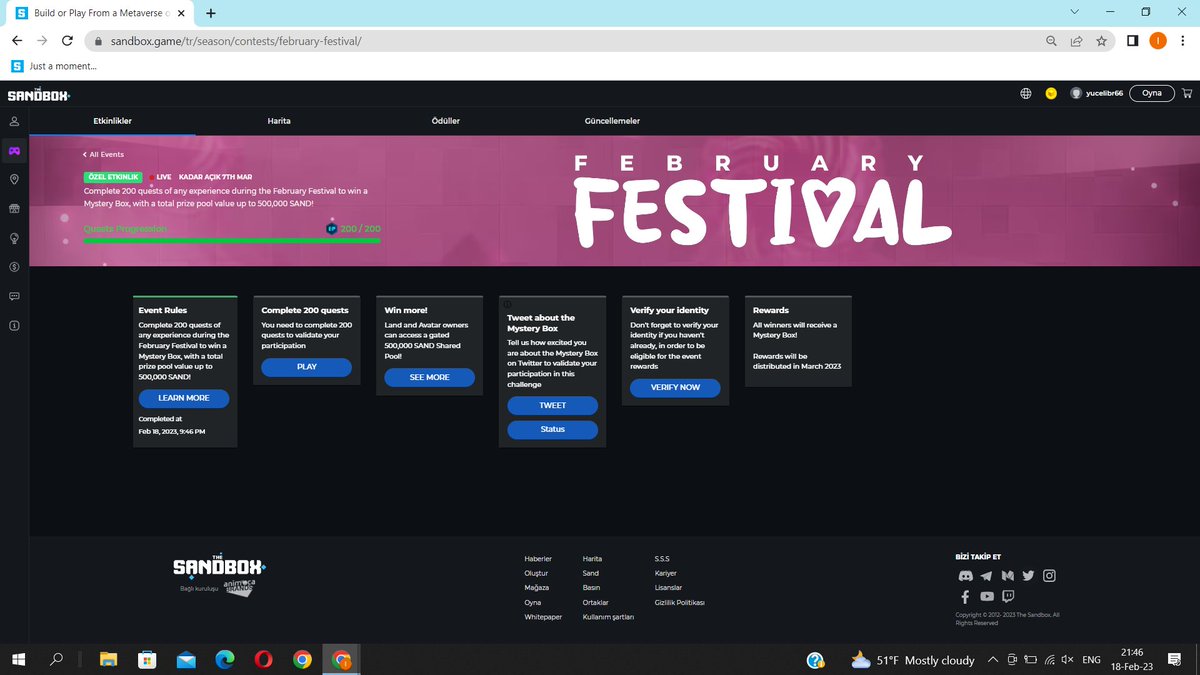Open Microsoft Edge from the taskbar
Viewport: 1200px width, 675px height.
(x=225, y=660)
